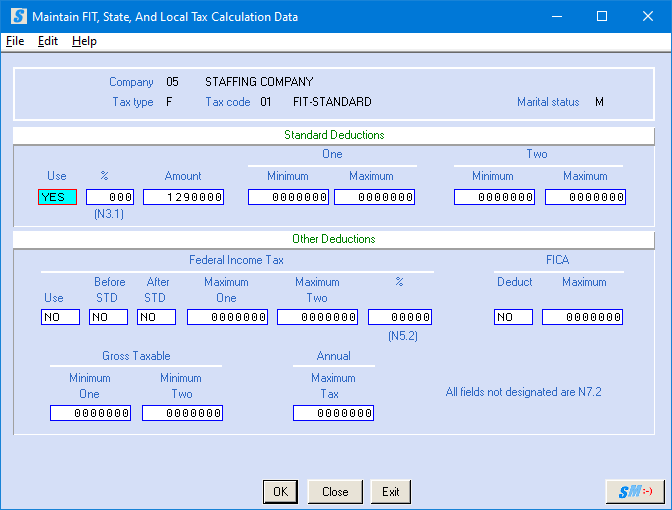
Task: Select the FICA Deduct field
Action: [x=513, y=317]
